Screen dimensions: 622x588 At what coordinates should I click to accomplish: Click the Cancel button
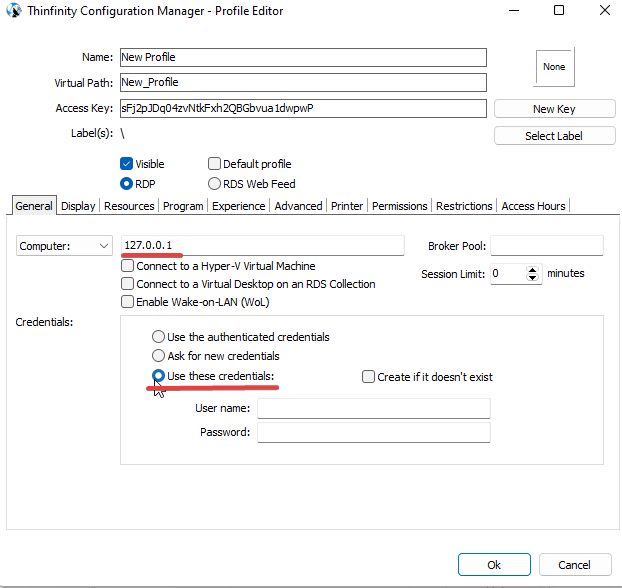click(x=575, y=565)
